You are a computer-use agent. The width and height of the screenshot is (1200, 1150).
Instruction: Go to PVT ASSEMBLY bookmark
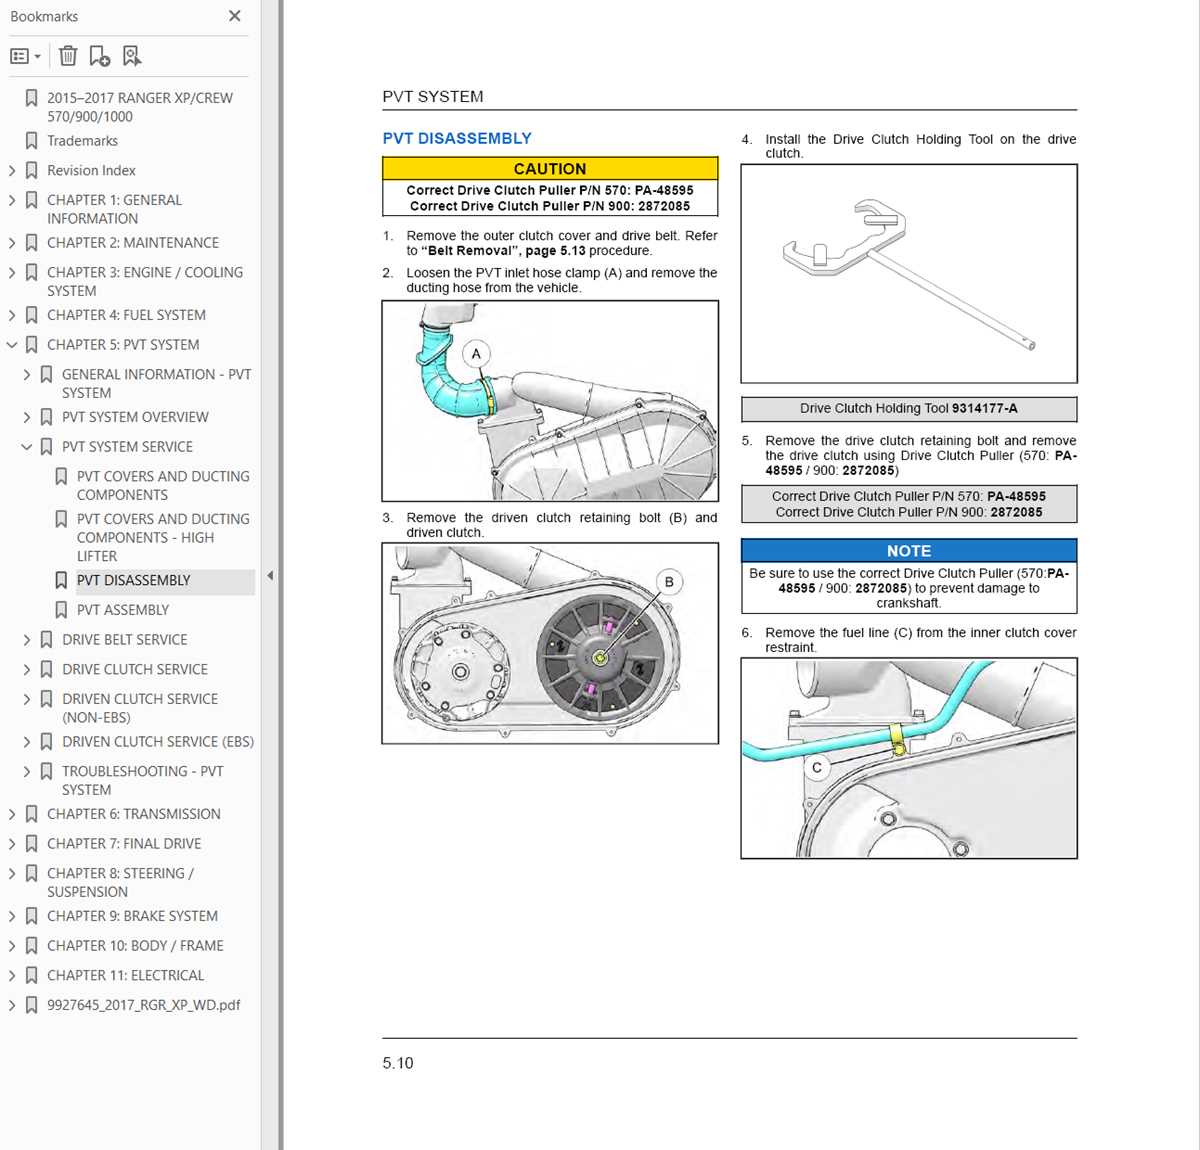pyautogui.click(x=123, y=610)
